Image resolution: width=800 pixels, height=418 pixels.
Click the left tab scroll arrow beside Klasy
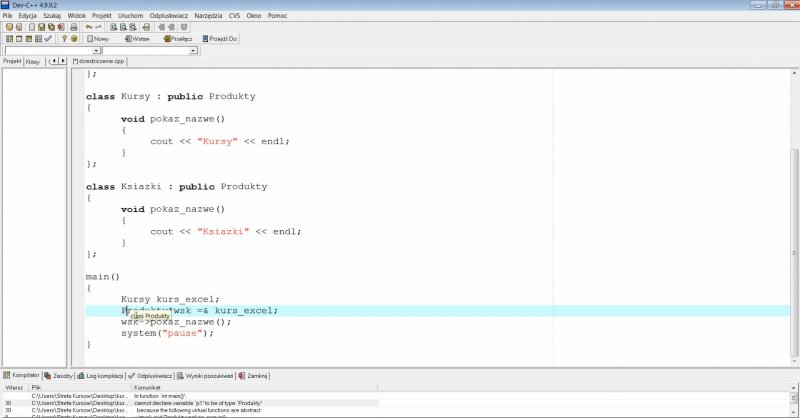tap(52, 61)
